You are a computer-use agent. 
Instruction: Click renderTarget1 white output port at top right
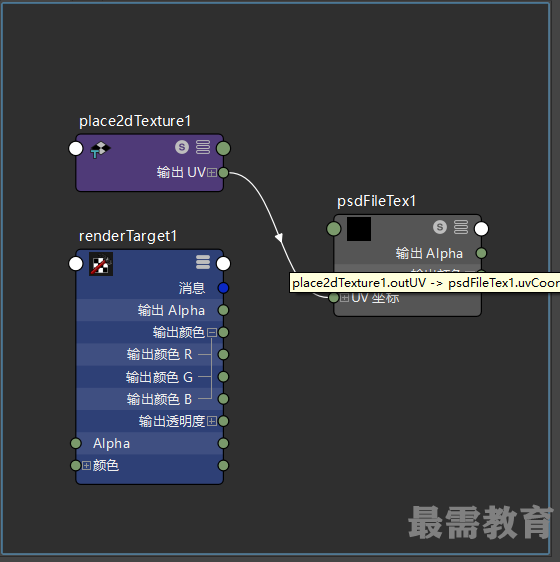pyautogui.click(x=223, y=264)
